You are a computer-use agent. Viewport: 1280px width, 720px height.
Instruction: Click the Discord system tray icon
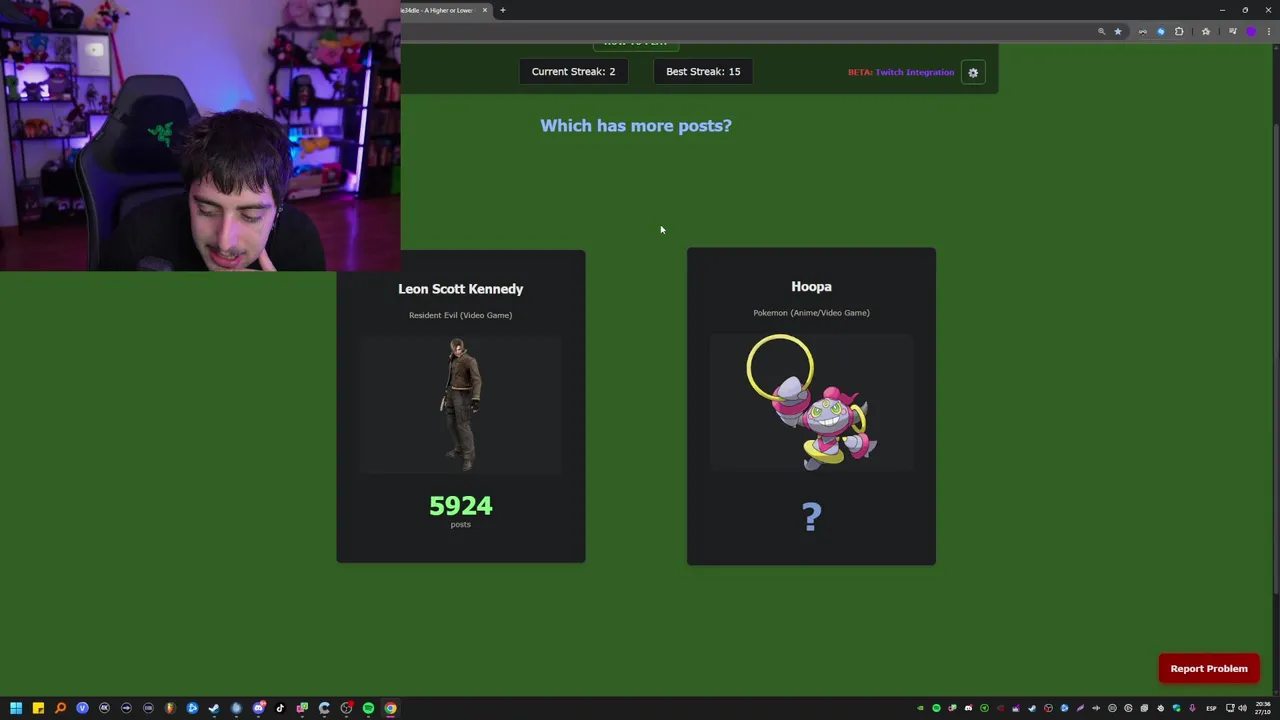coord(969,708)
